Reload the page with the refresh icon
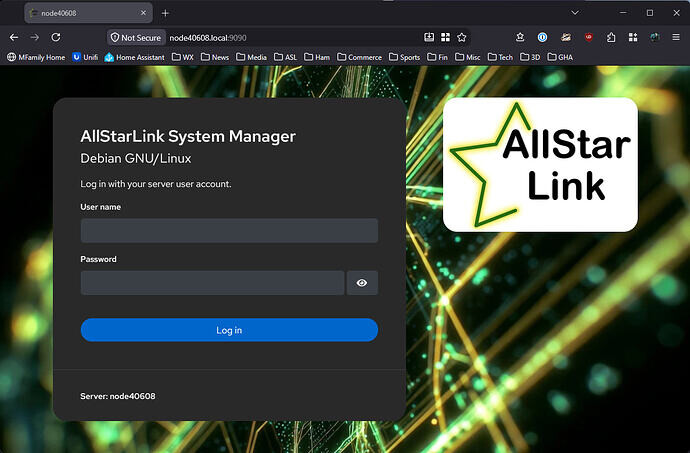690x453 pixels. pos(56,37)
